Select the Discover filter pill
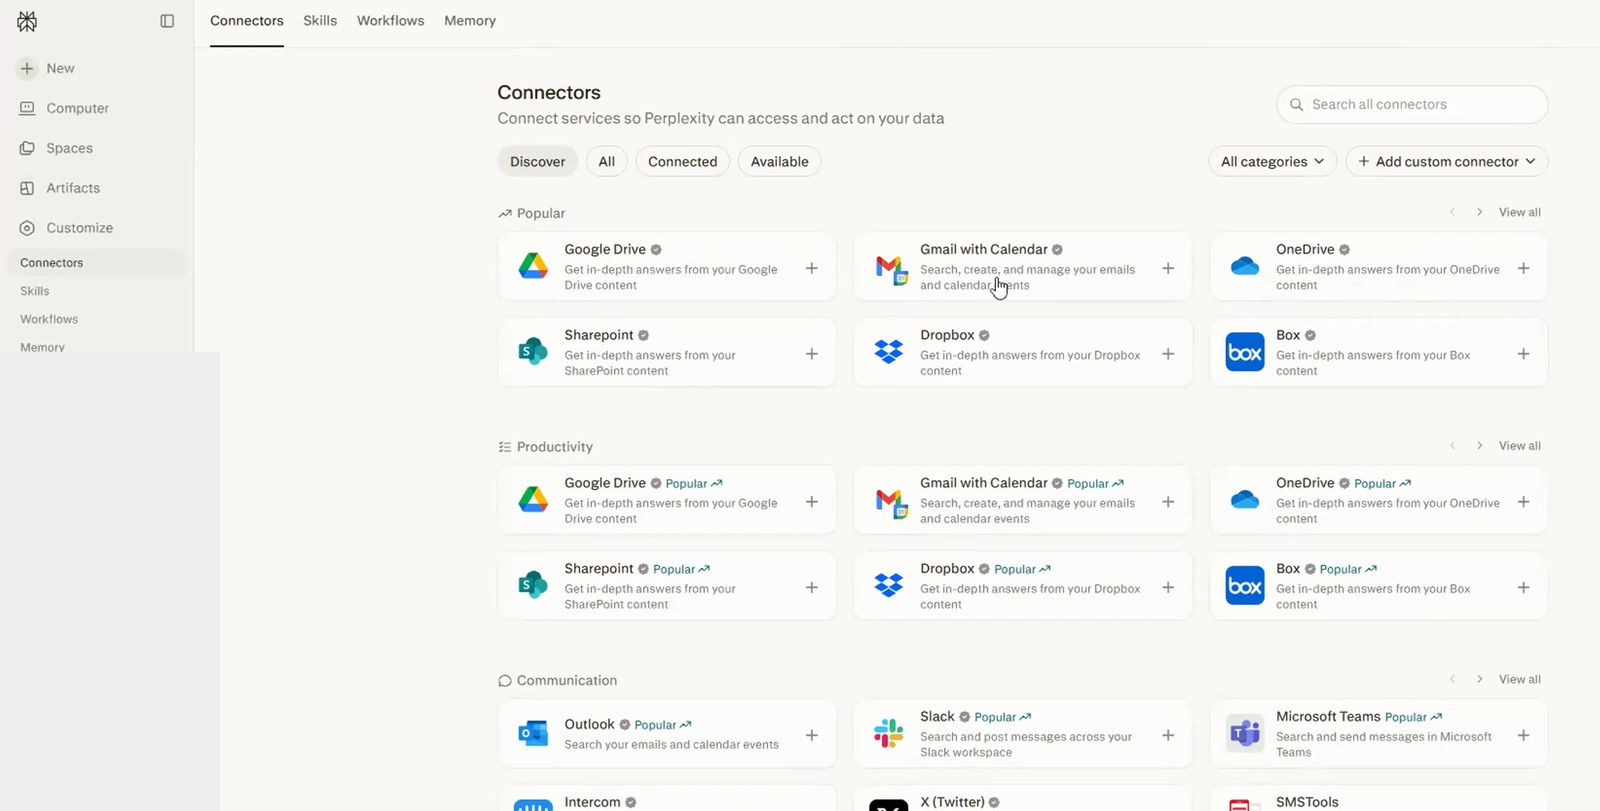 pyautogui.click(x=537, y=161)
